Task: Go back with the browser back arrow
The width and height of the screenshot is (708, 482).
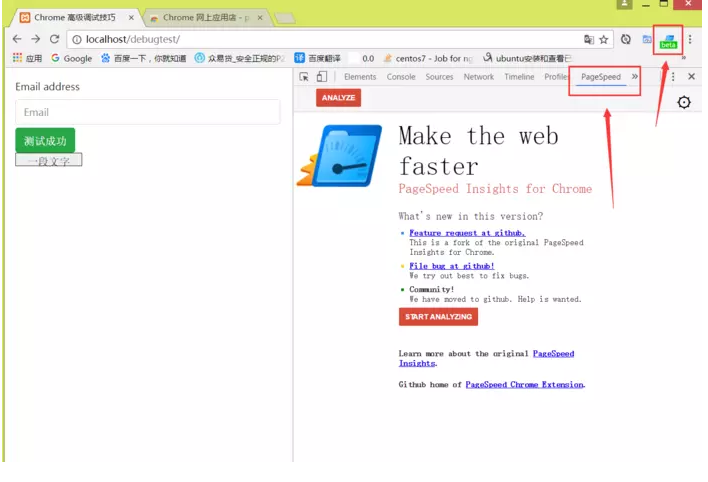Action: [17, 39]
